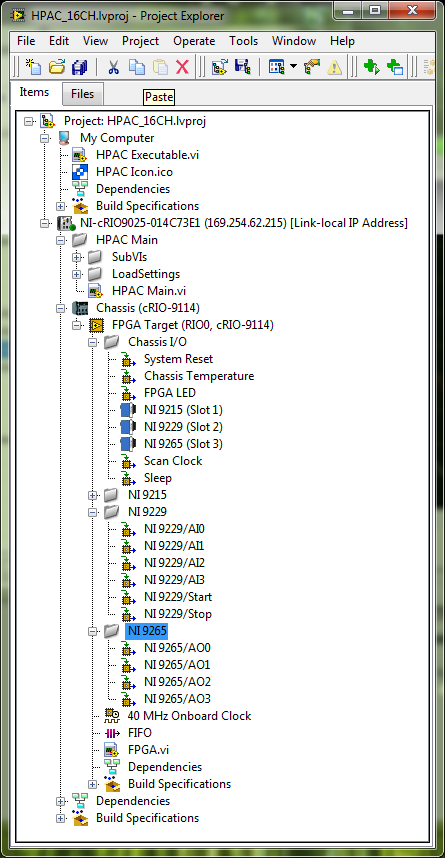Select NI 9265/AO2 channel

click(x=177, y=682)
